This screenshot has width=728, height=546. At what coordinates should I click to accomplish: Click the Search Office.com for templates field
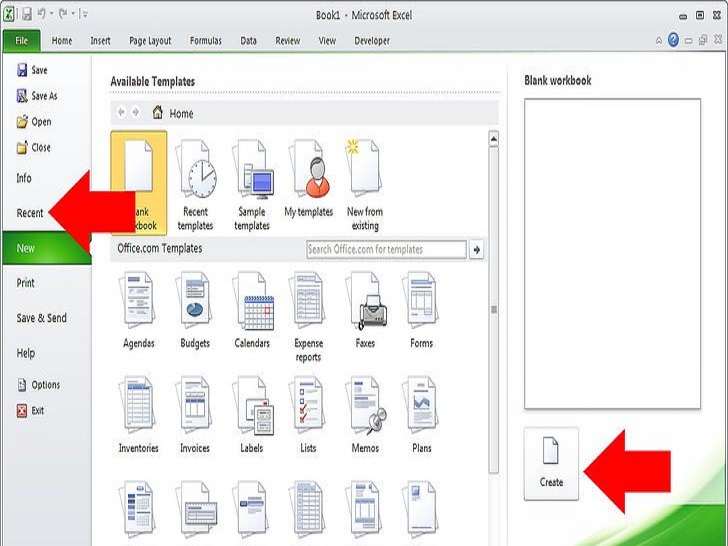(386, 249)
